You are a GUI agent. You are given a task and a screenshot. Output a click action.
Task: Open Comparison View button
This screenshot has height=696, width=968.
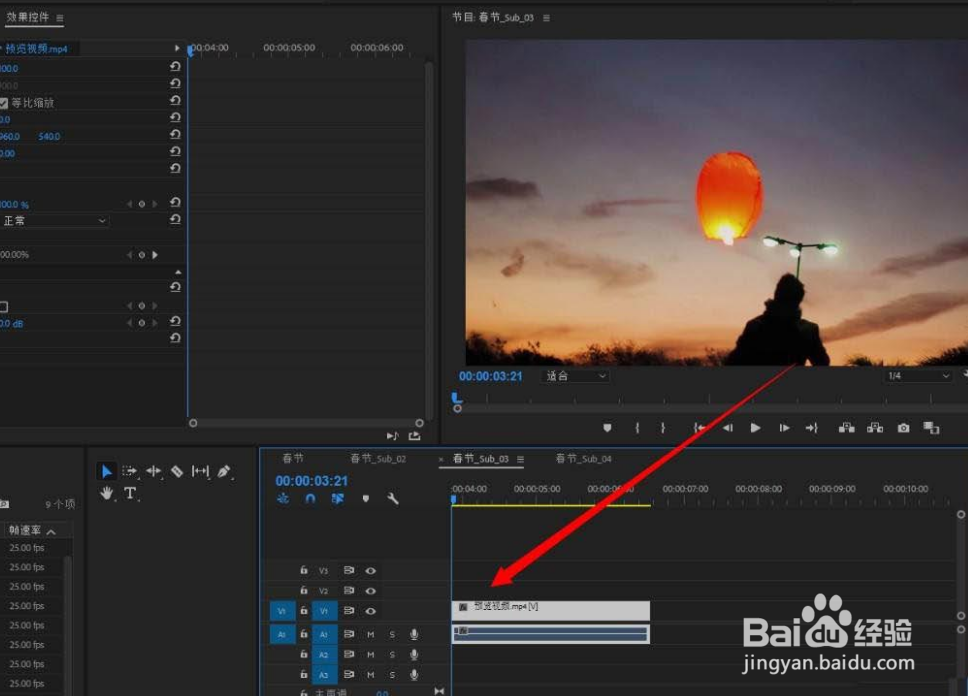931,428
